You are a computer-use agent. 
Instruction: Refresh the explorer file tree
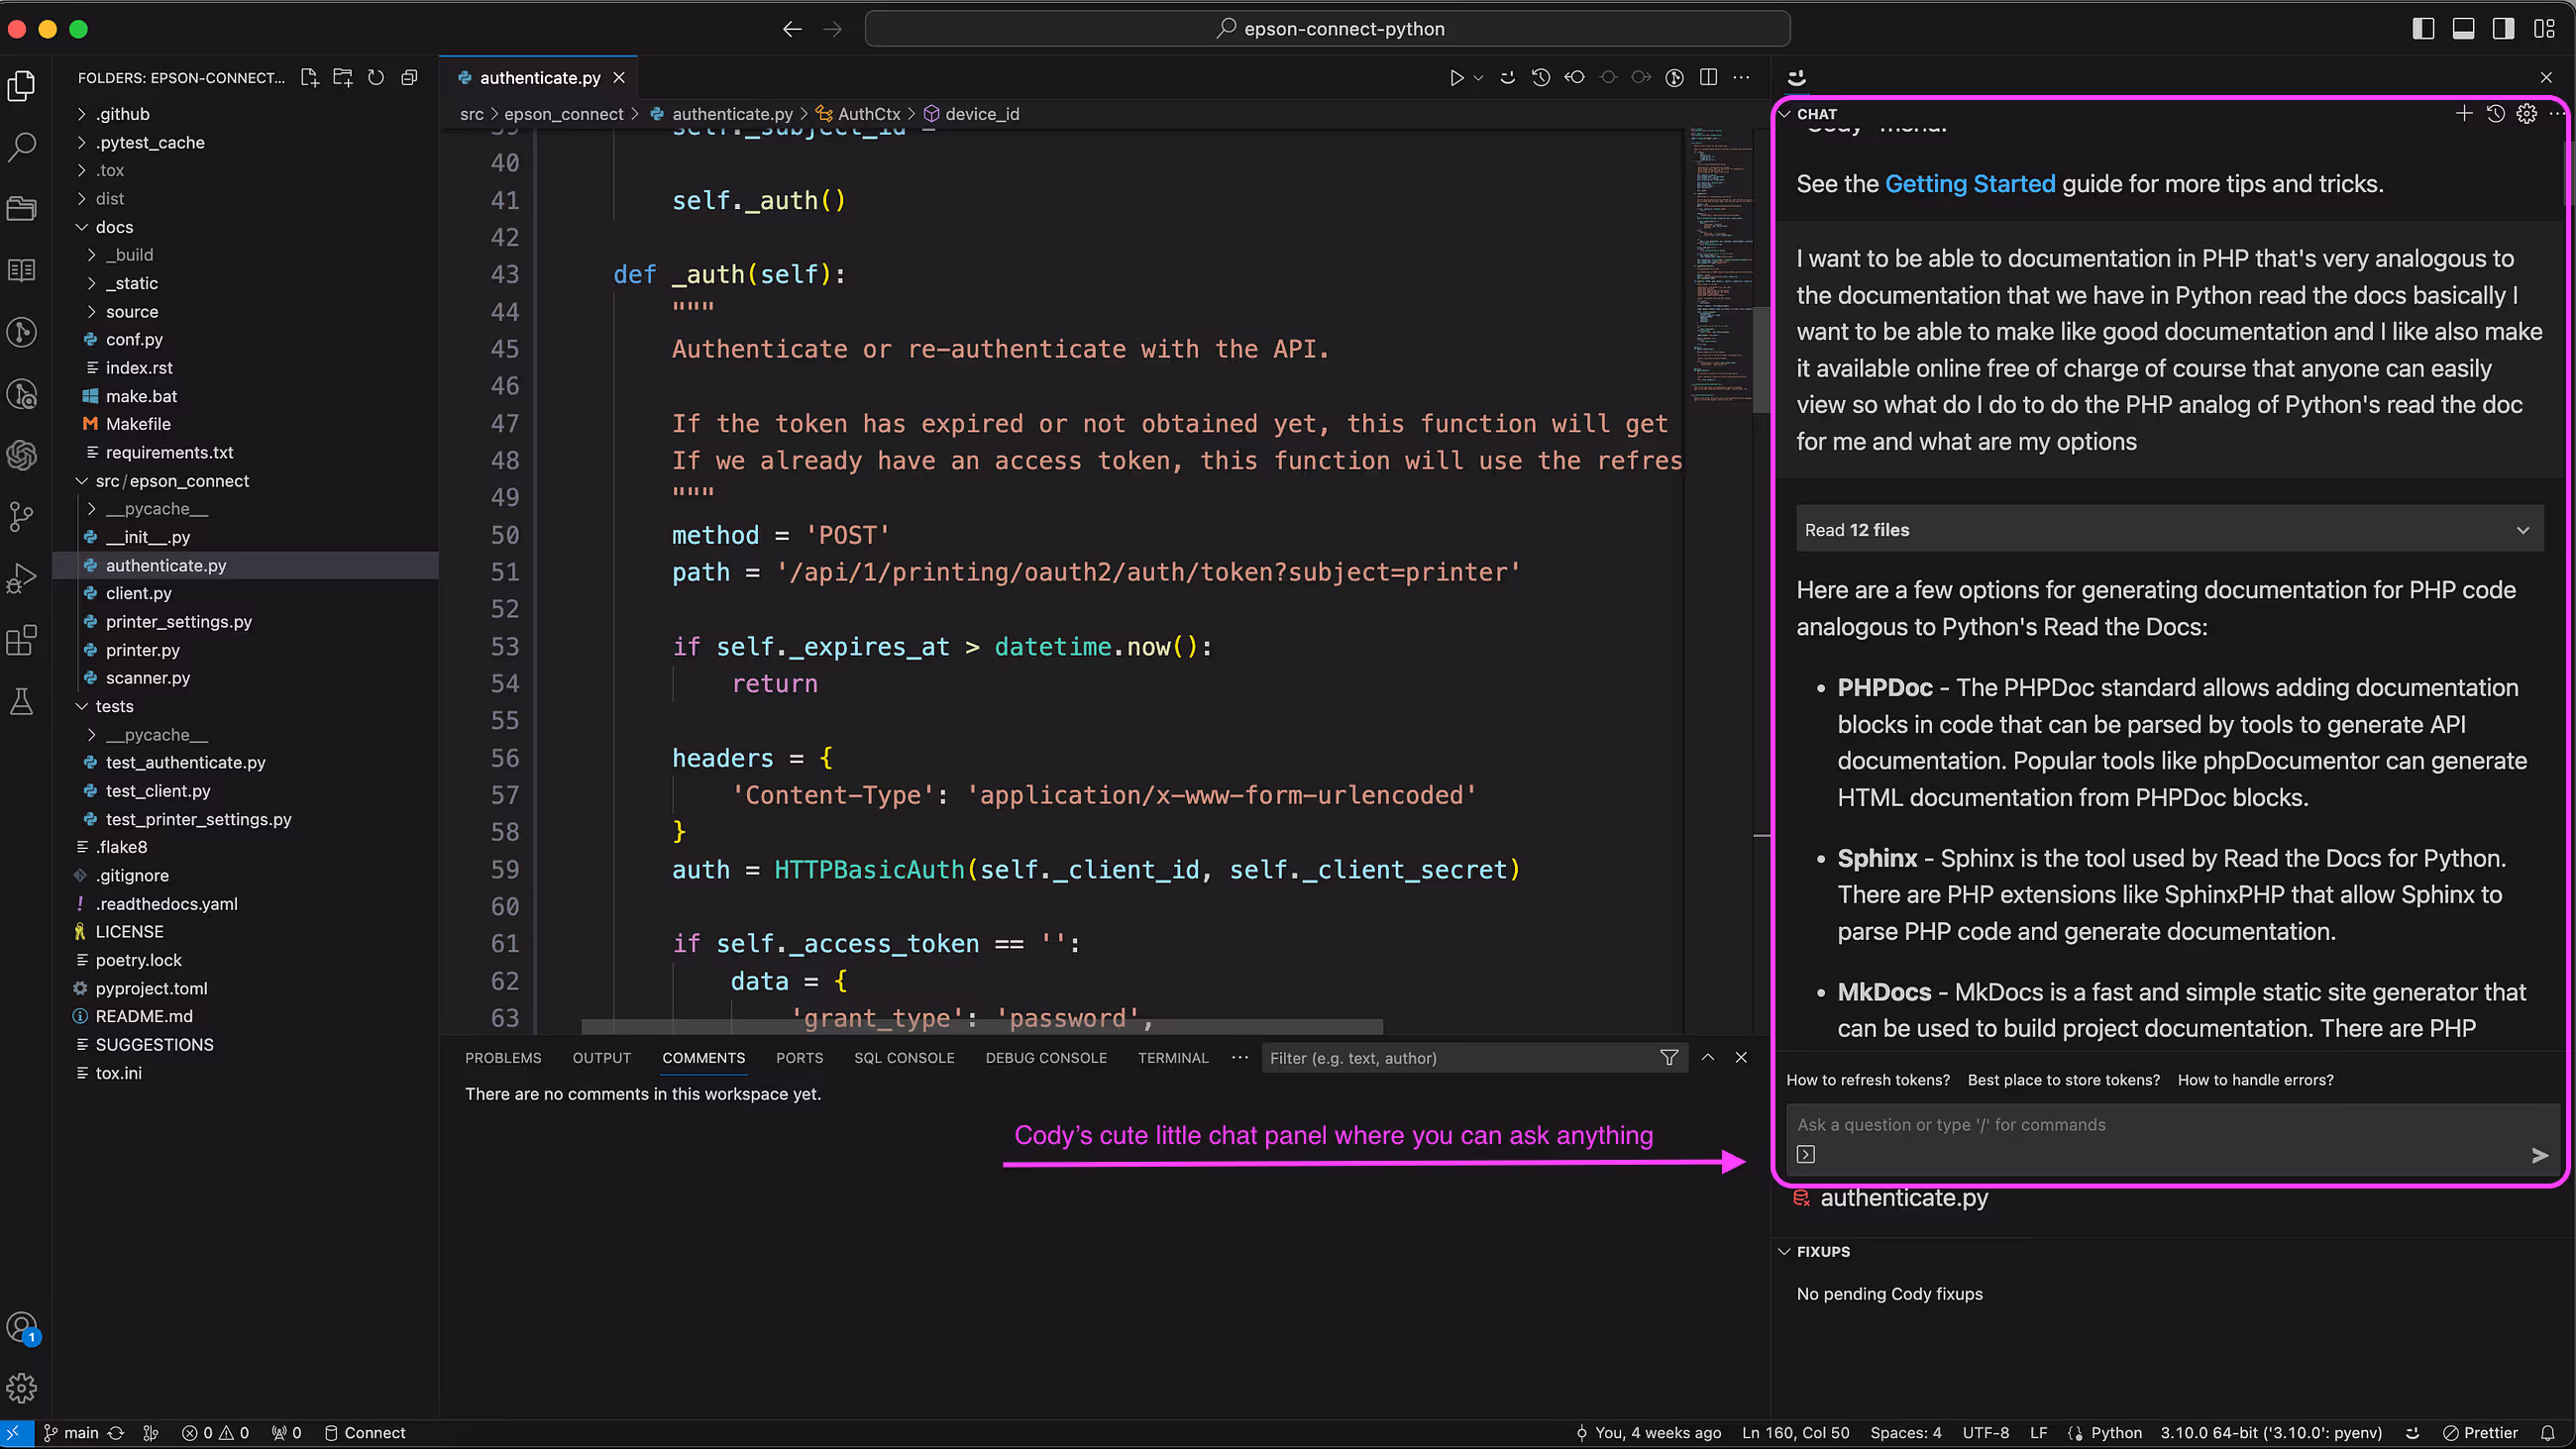click(x=376, y=78)
